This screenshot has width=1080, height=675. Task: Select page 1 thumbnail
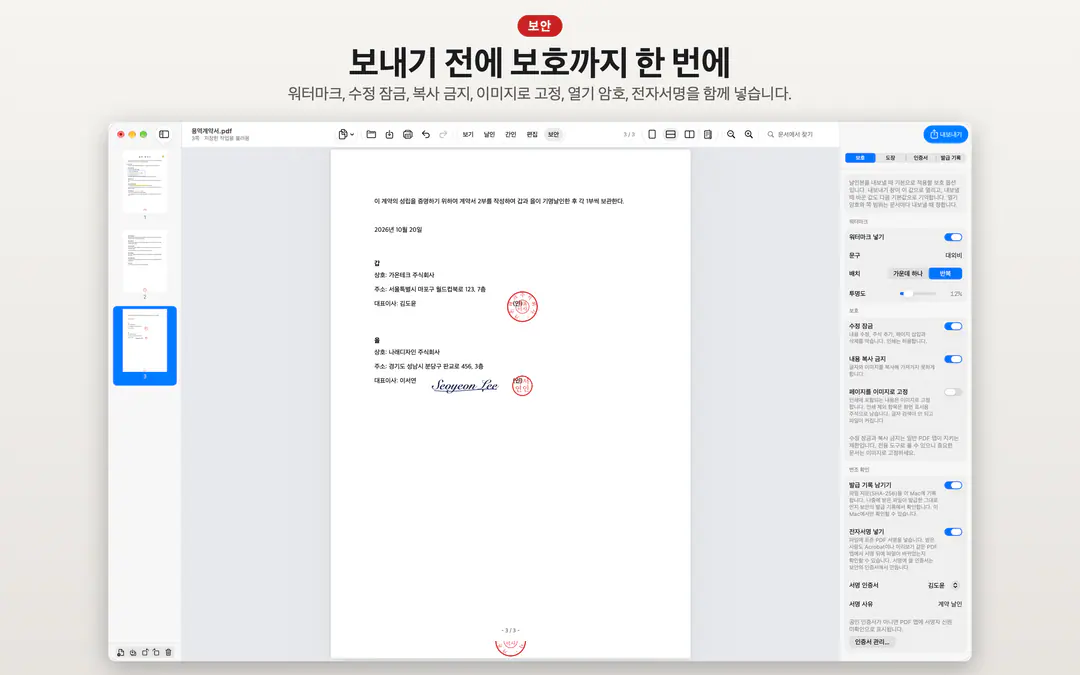pyautogui.click(x=145, y=182)
